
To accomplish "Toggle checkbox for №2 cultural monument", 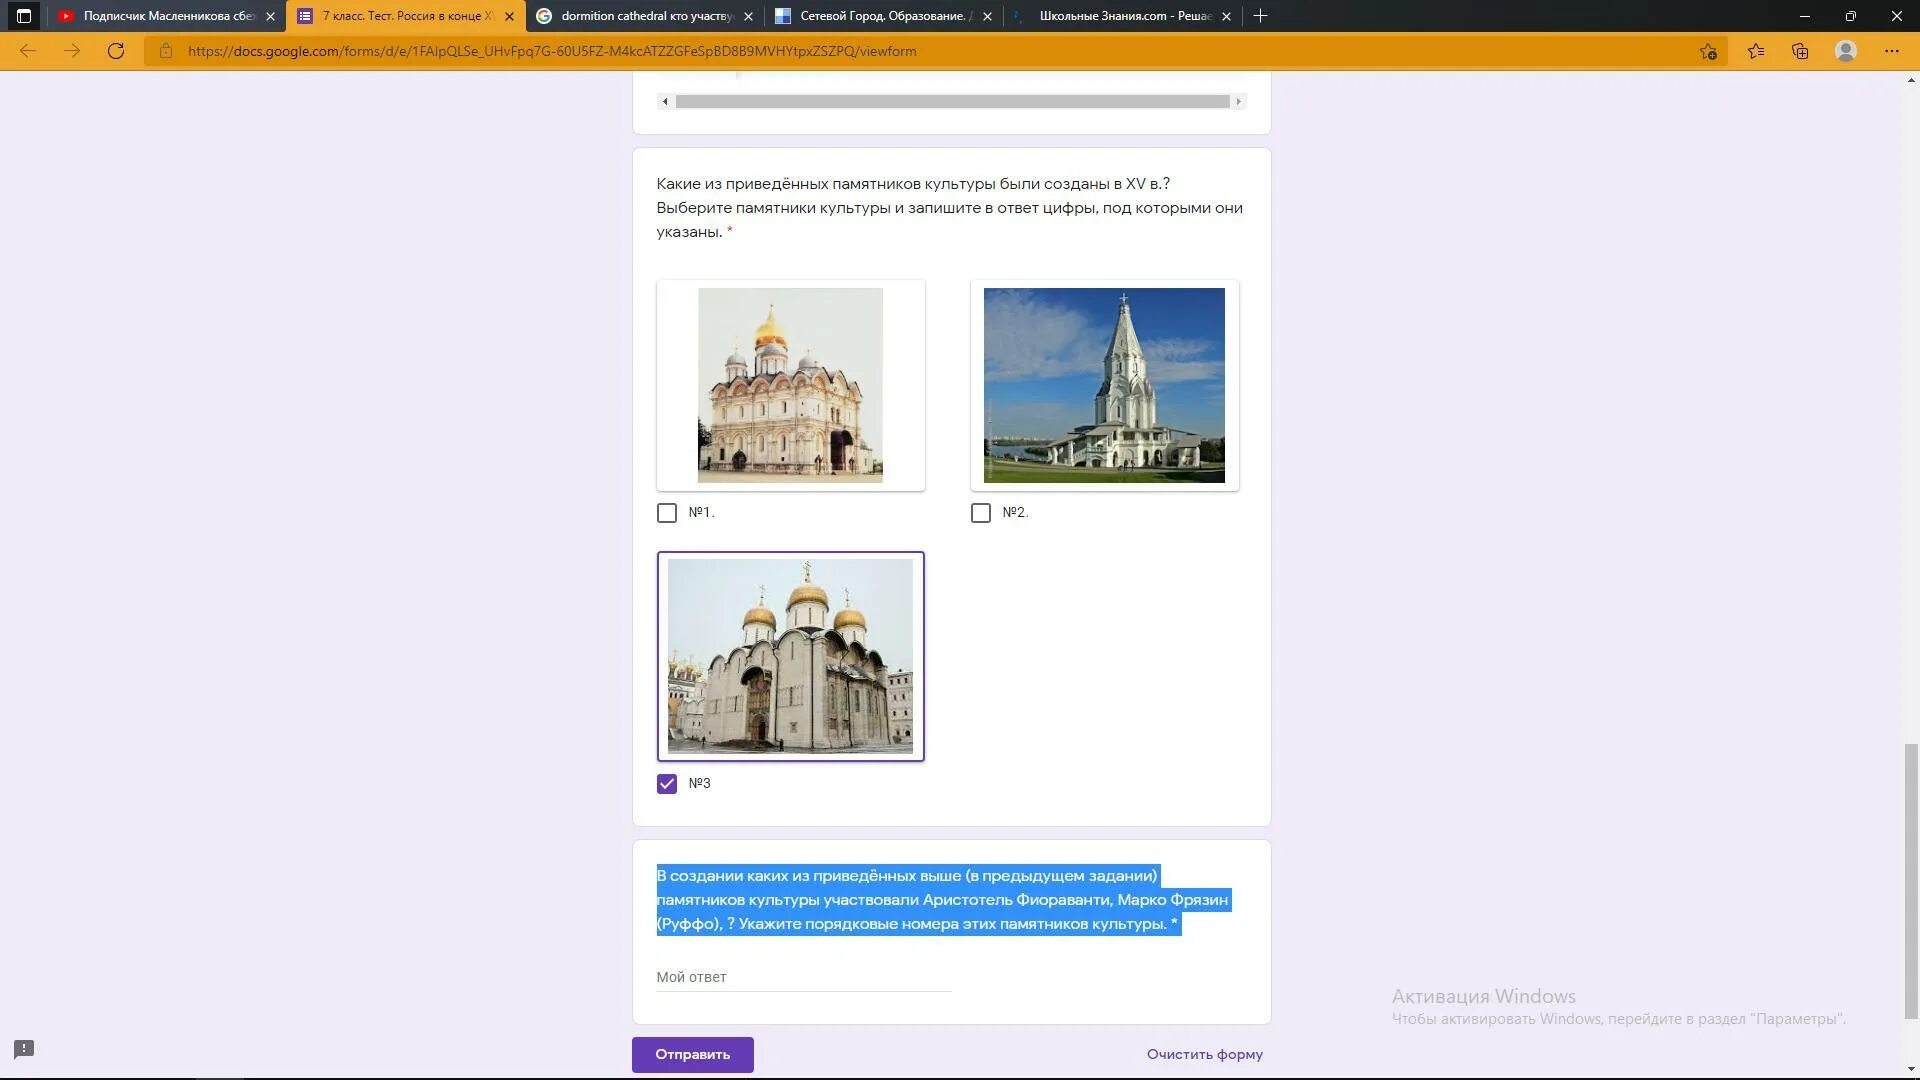I will (x=980, y=512).
